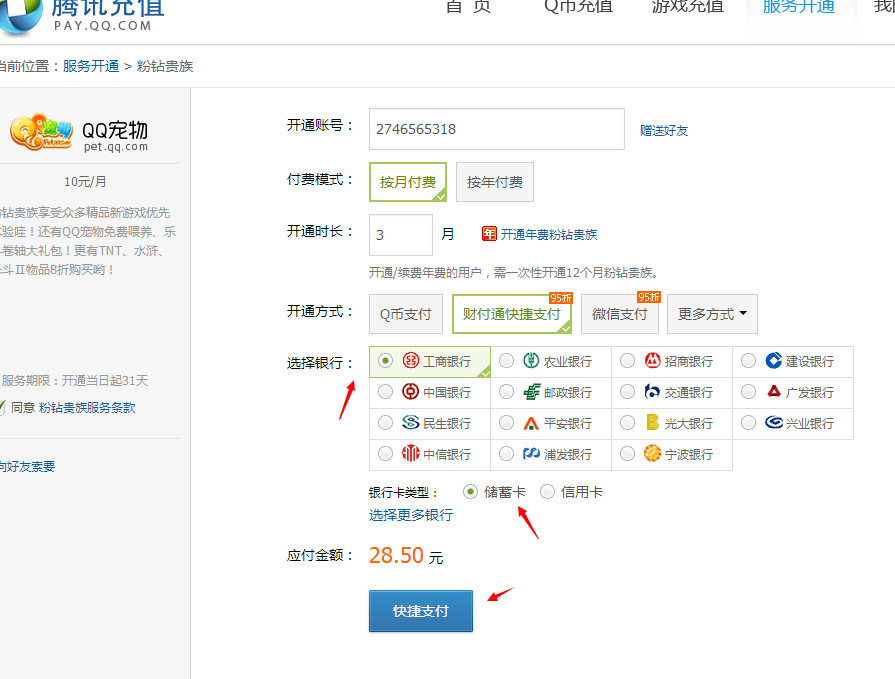Click 服务开通 in the breadcrumb
Viewport: 895px width, 679px height.
click(x=91, y=66)
